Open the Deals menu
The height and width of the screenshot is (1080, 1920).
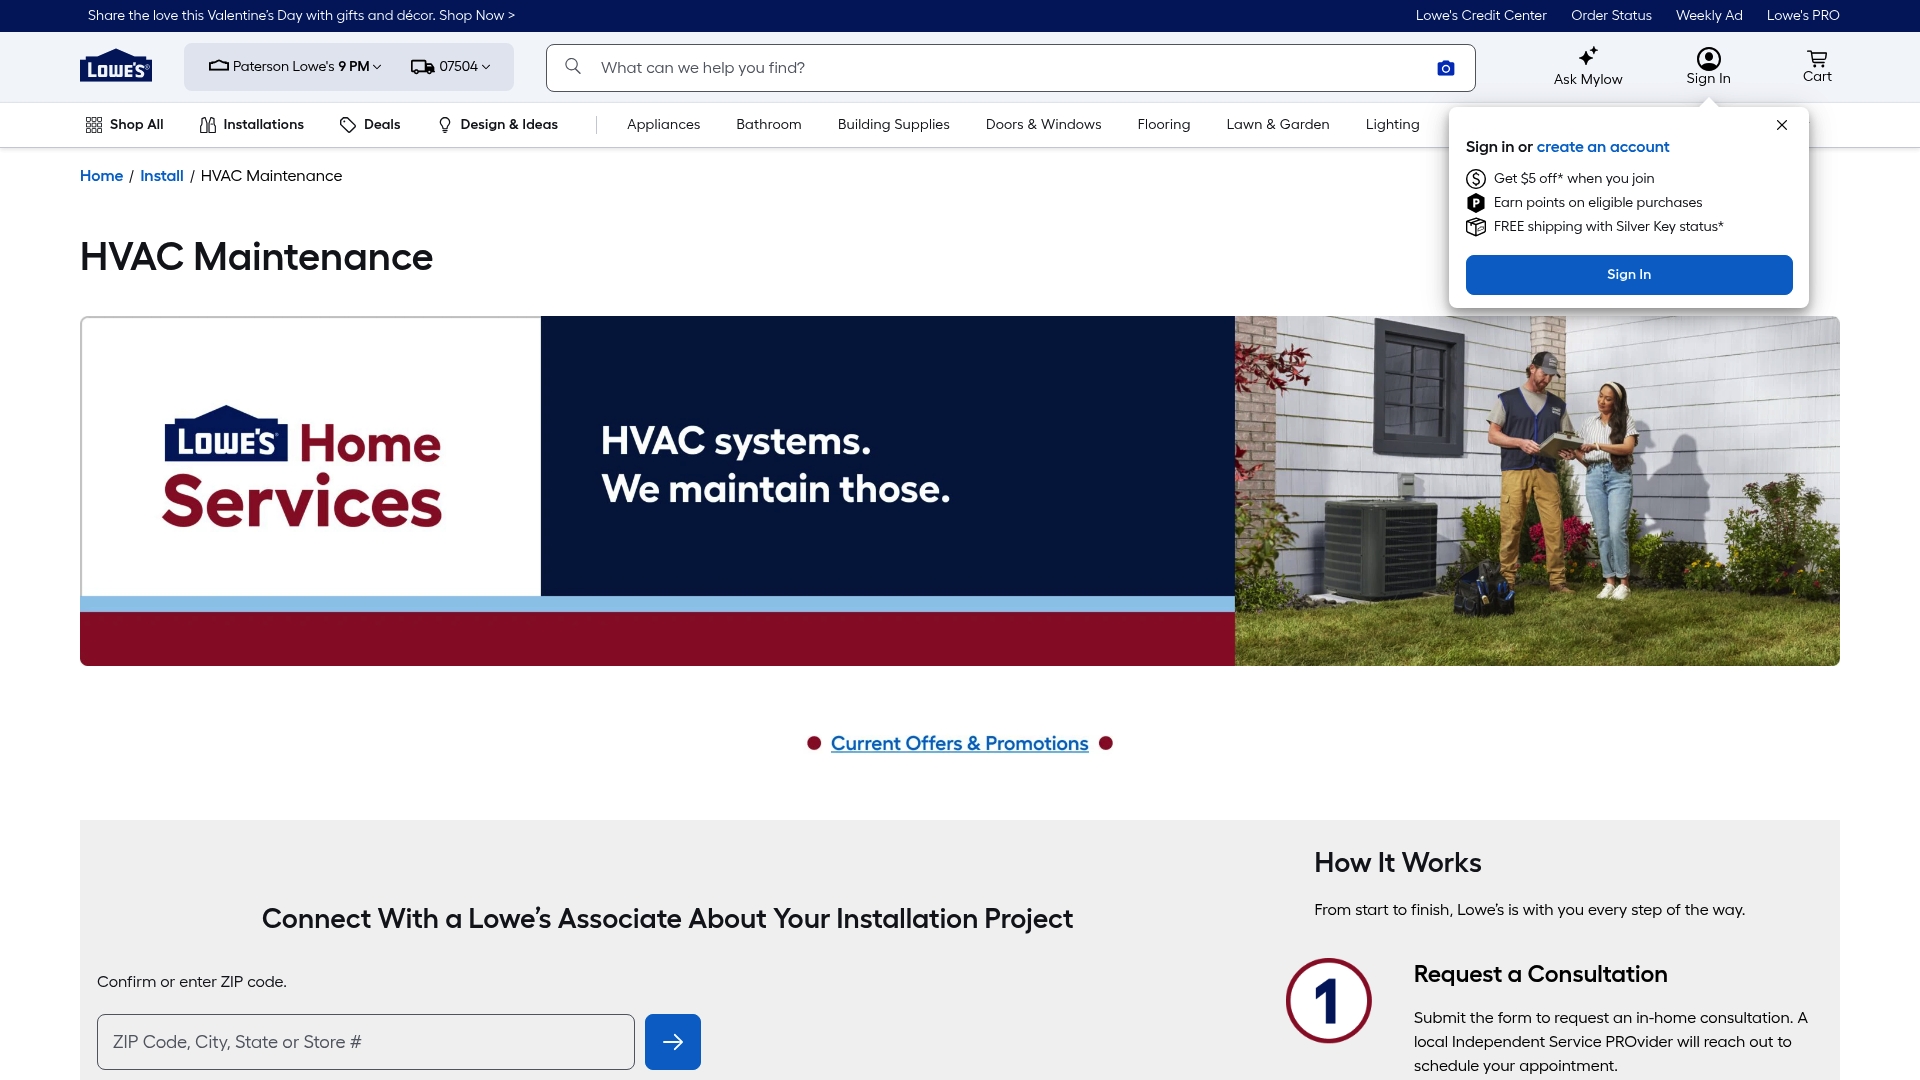[370, 125]
